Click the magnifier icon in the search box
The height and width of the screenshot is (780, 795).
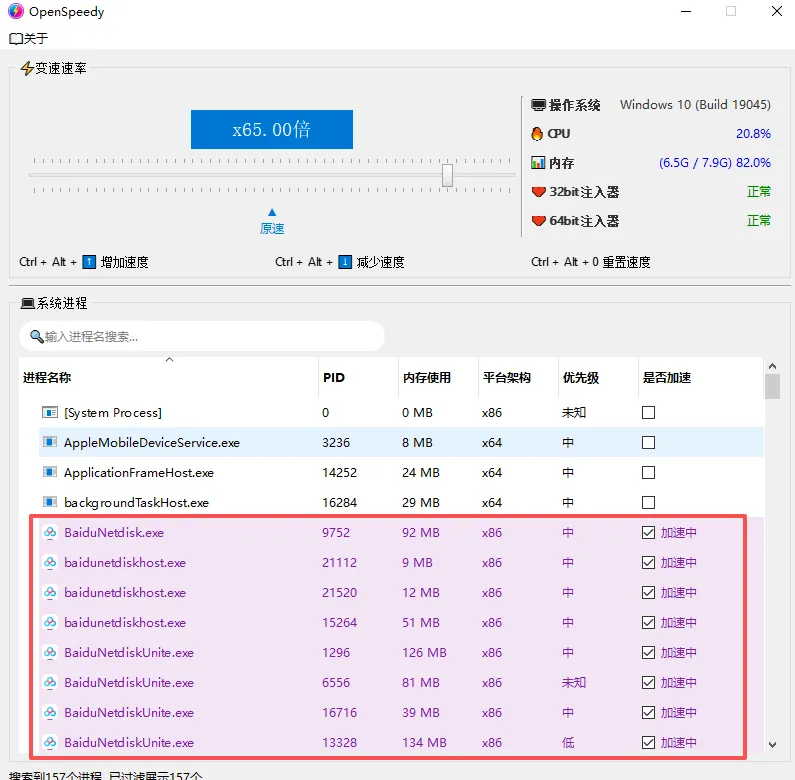(x=37, y=336)
